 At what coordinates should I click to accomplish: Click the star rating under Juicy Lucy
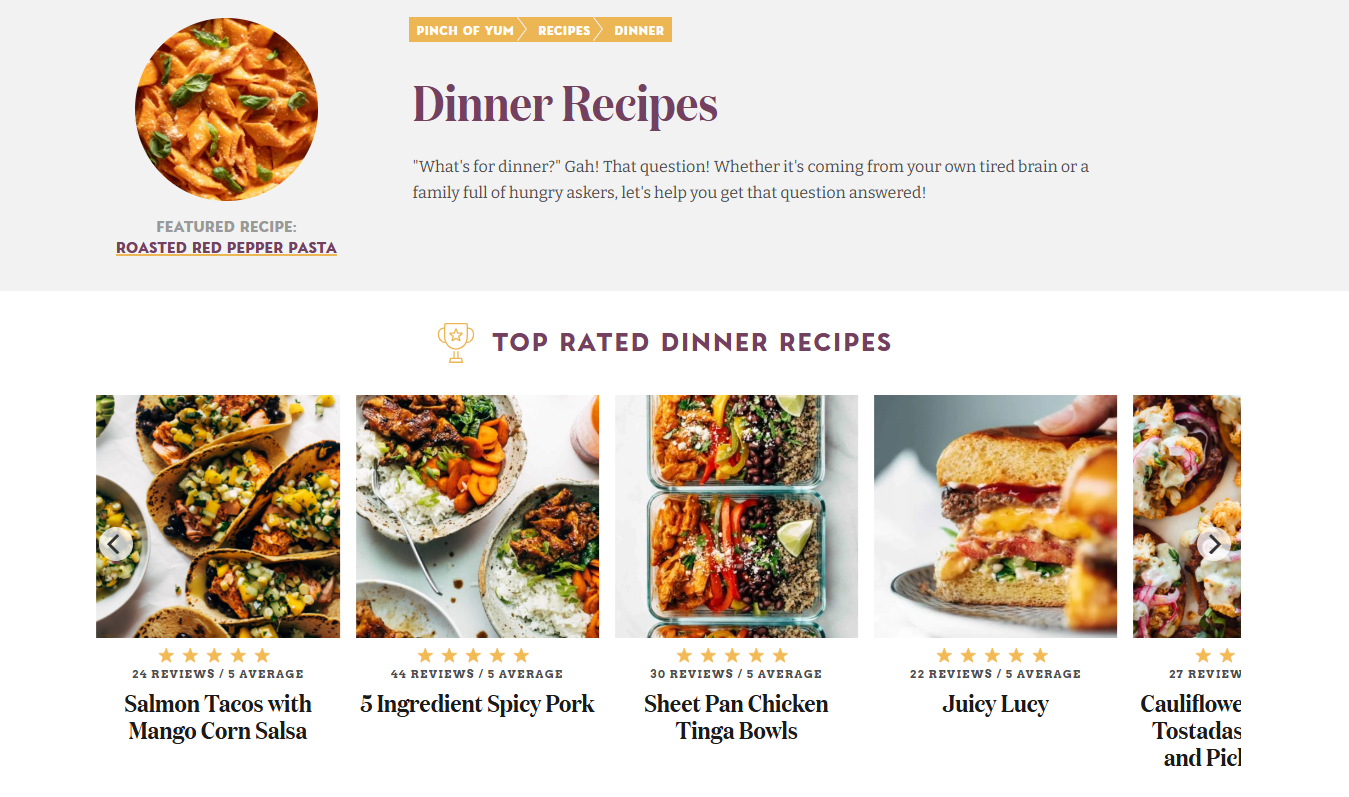[x=993, y=656]
